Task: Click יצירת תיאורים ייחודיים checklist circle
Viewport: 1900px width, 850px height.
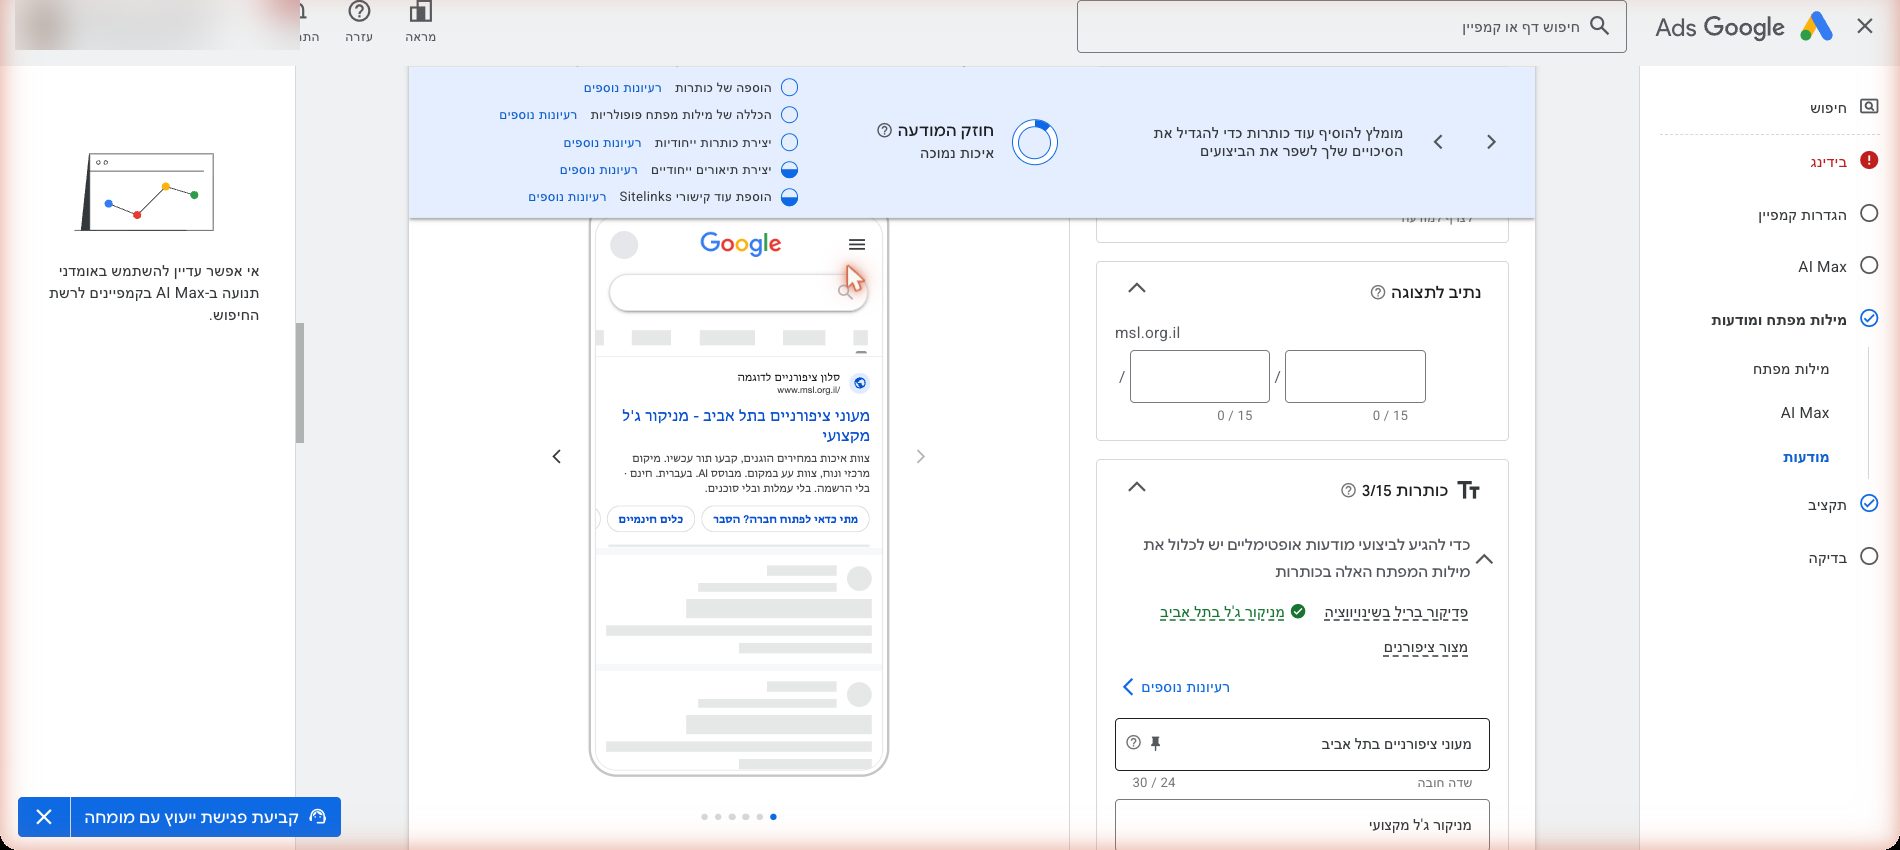Action: [789, 170]
